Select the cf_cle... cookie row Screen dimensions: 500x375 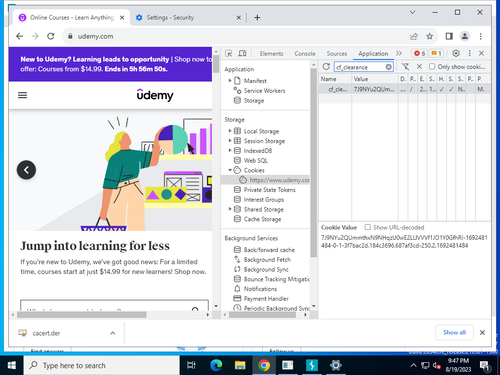pos(405,89)
